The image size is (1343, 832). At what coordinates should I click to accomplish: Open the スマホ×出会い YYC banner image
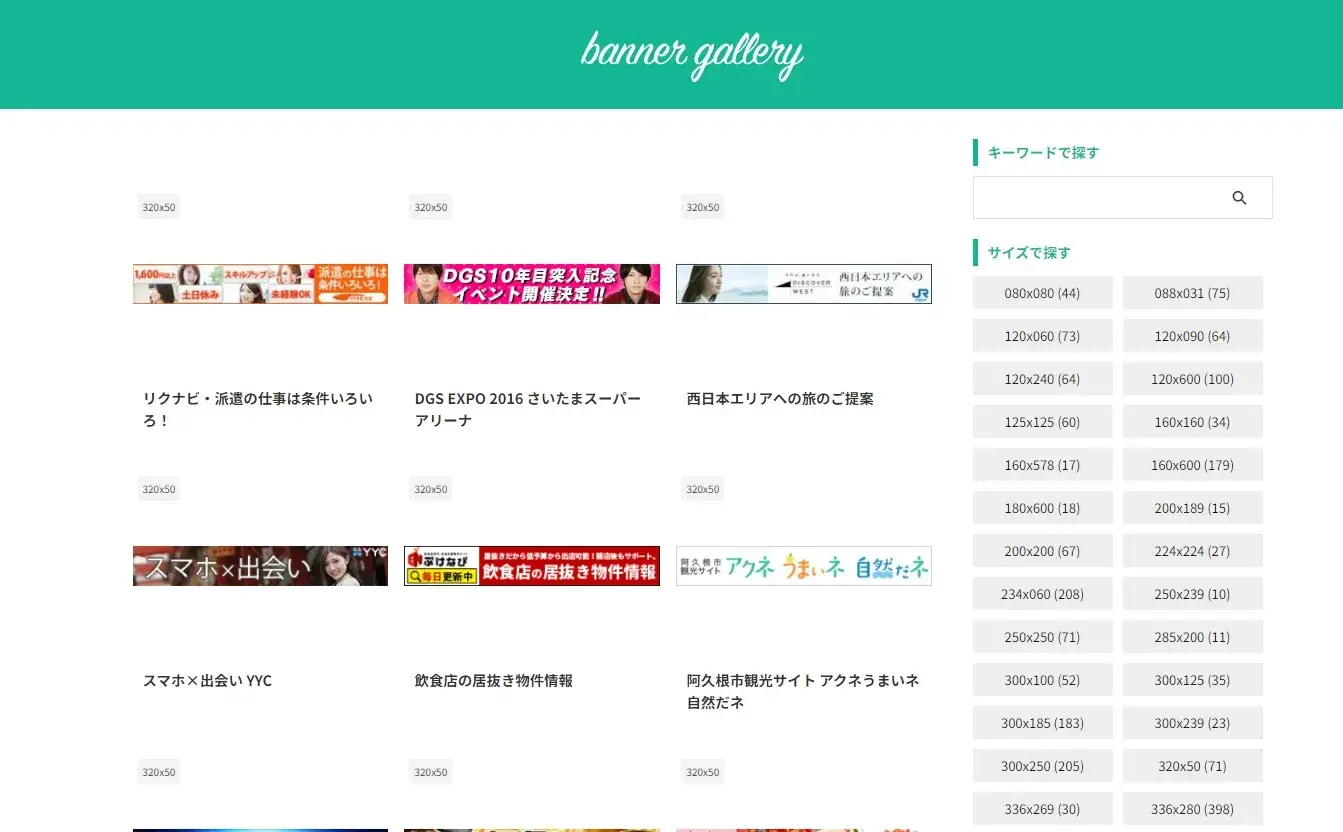[259, 566]
